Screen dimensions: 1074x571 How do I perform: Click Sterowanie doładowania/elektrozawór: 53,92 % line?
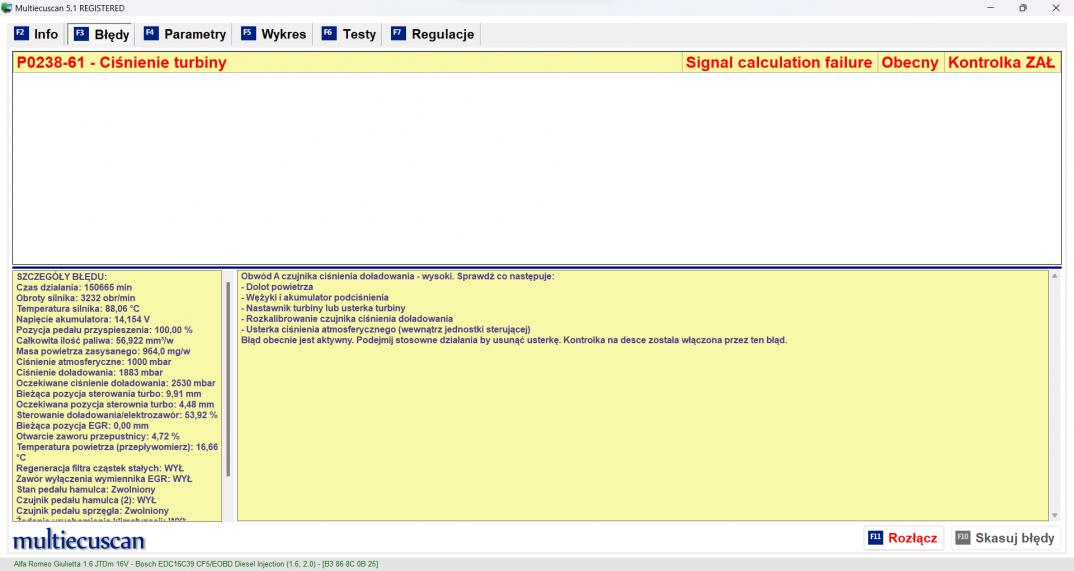pyautogui.click(x=116, y=415)
